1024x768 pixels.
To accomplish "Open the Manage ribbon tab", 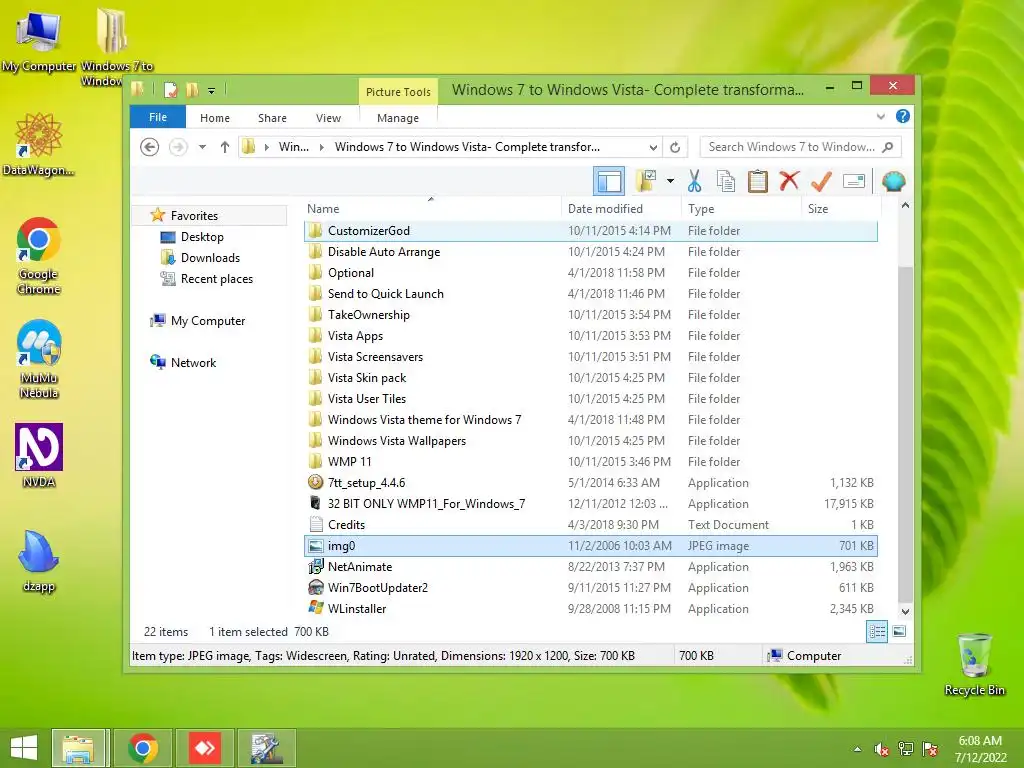I will (x=398, y=118).
